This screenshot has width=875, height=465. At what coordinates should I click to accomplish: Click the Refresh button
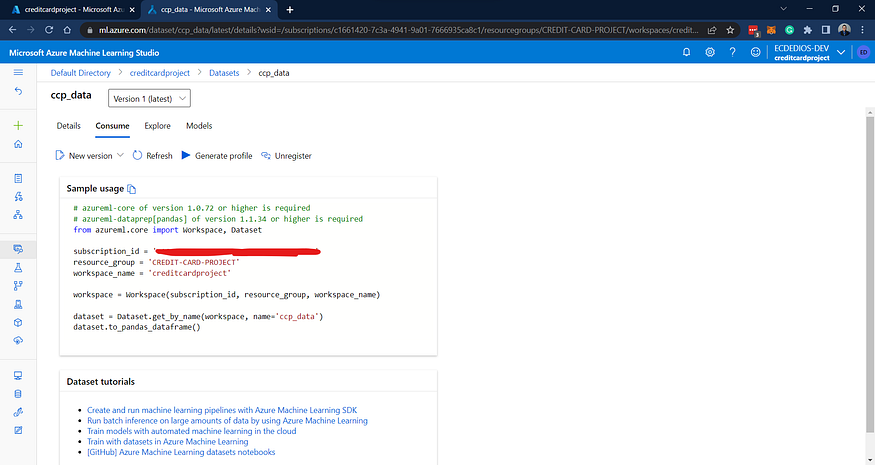152,156
